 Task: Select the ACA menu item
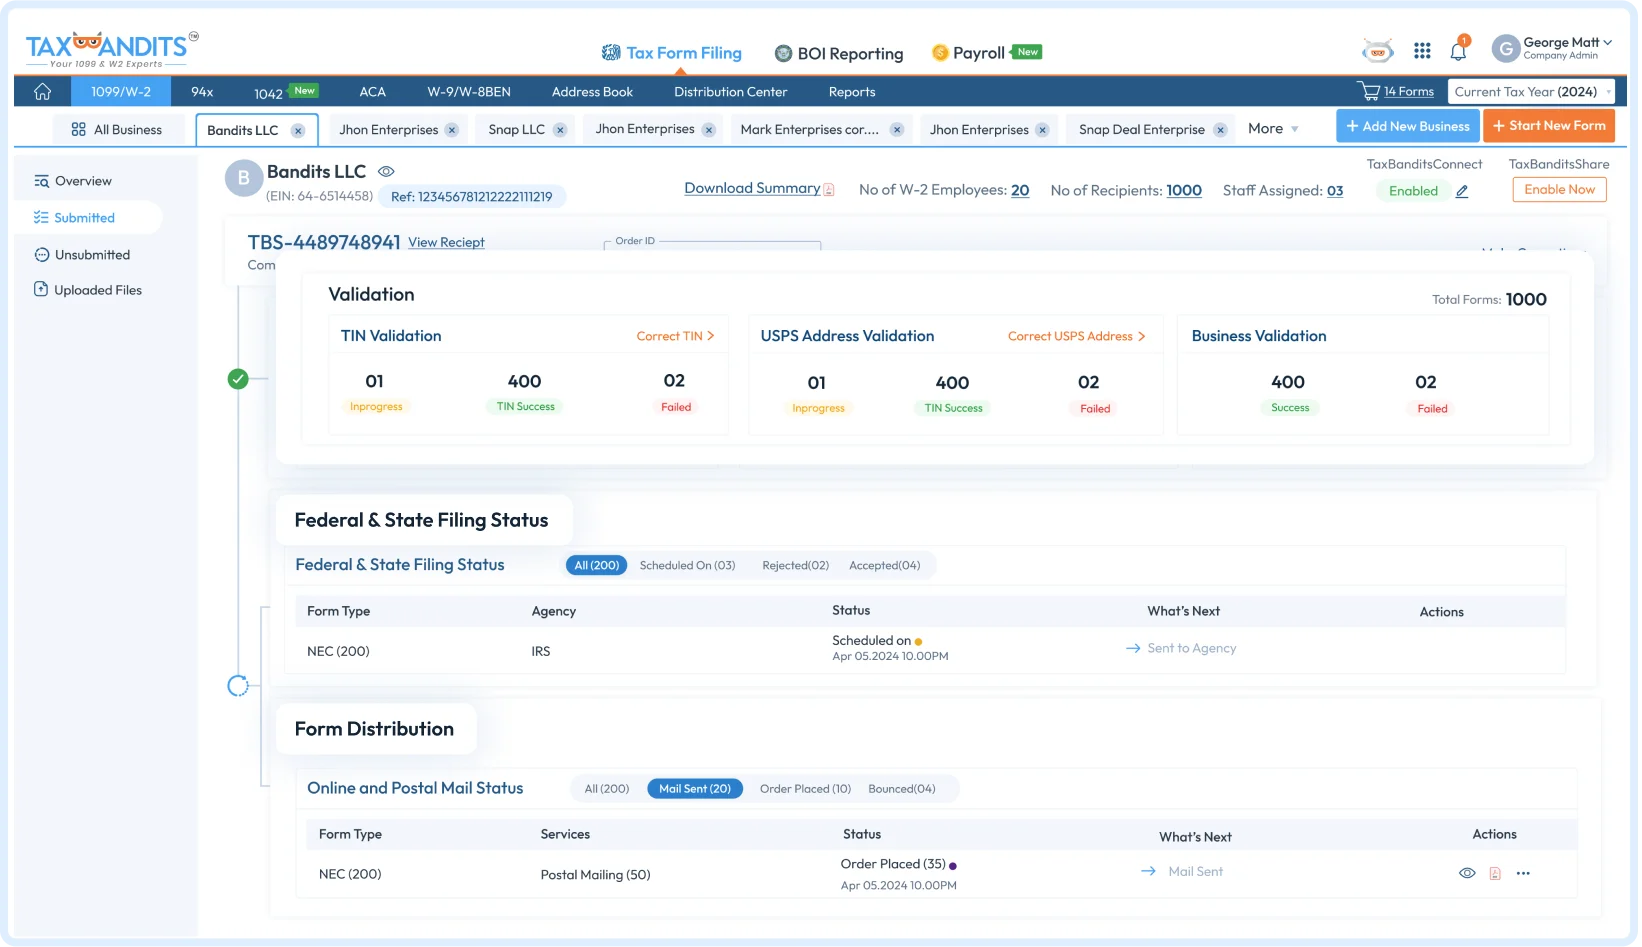click(x=373, y=92)
